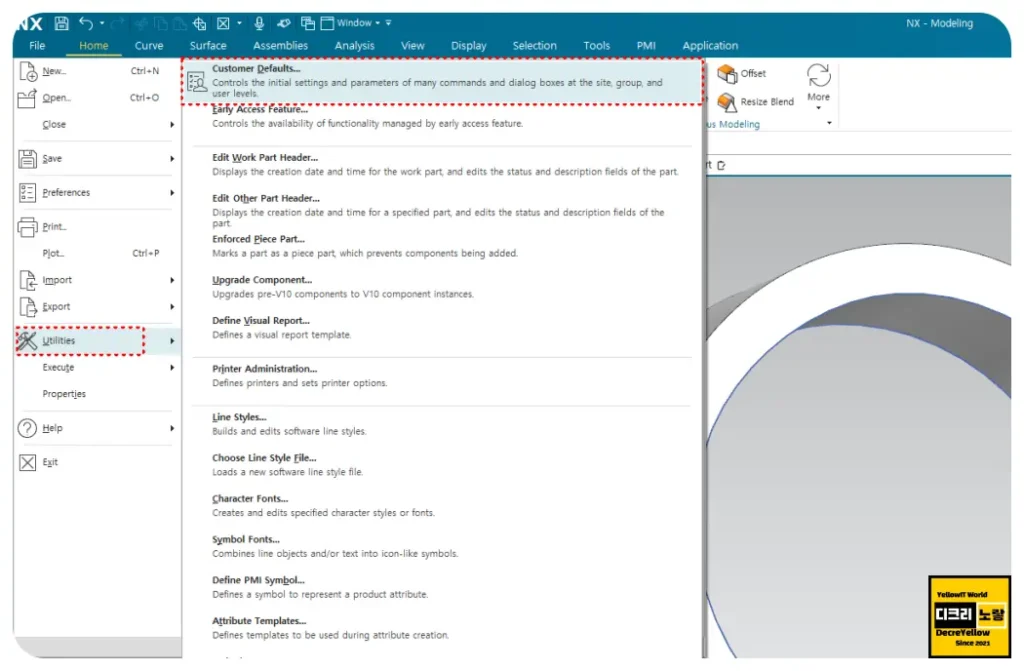Click the touch mode hand icon
Viewport: 1024px width, 671px height.
coord(283,24)
